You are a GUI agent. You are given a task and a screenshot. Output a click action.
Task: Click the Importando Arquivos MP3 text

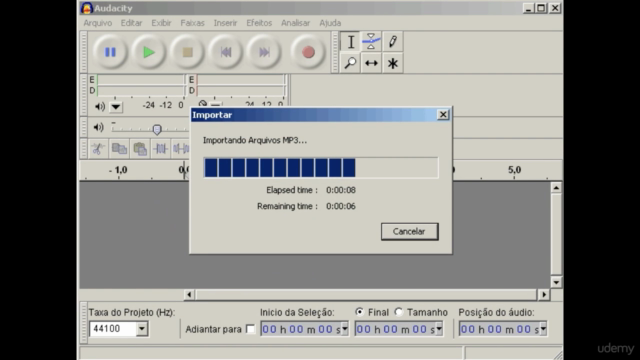[255, 140]
